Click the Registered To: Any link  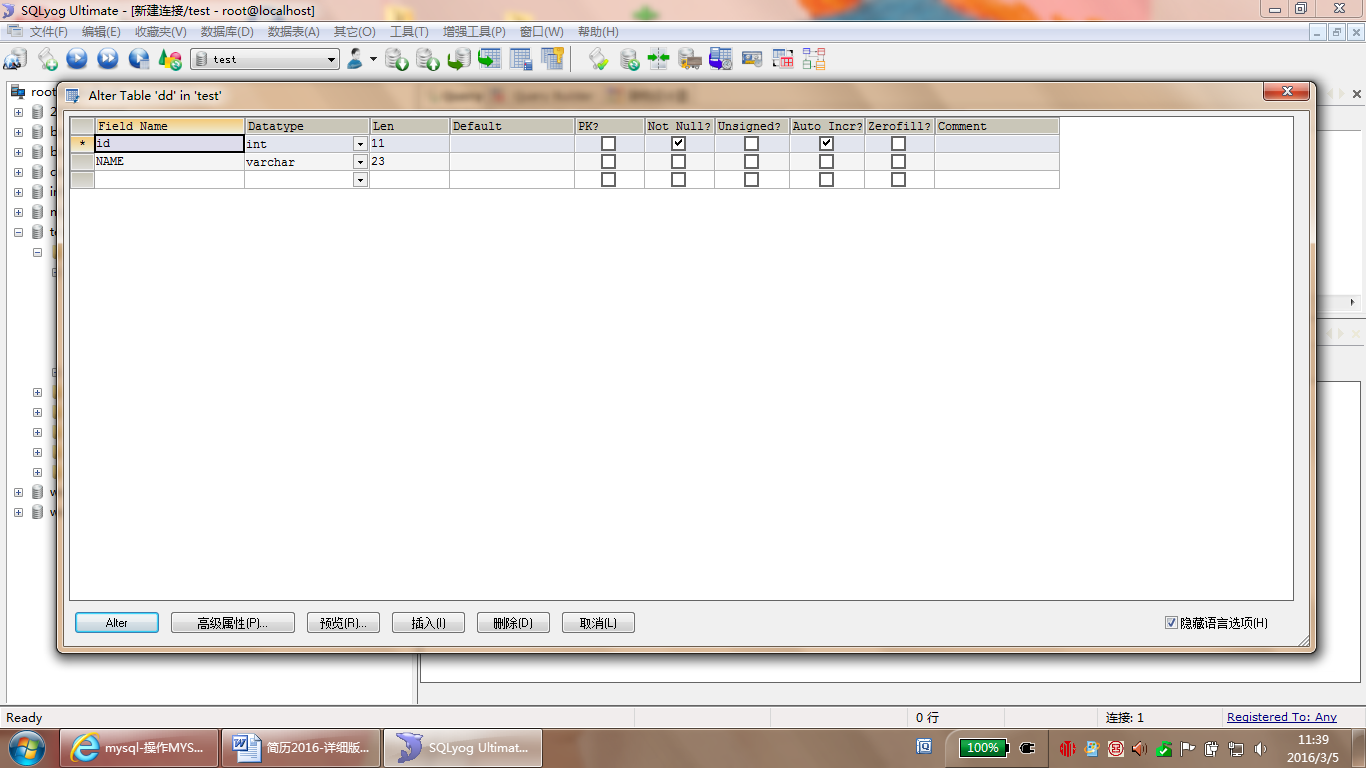click(x=1282, y=717)
